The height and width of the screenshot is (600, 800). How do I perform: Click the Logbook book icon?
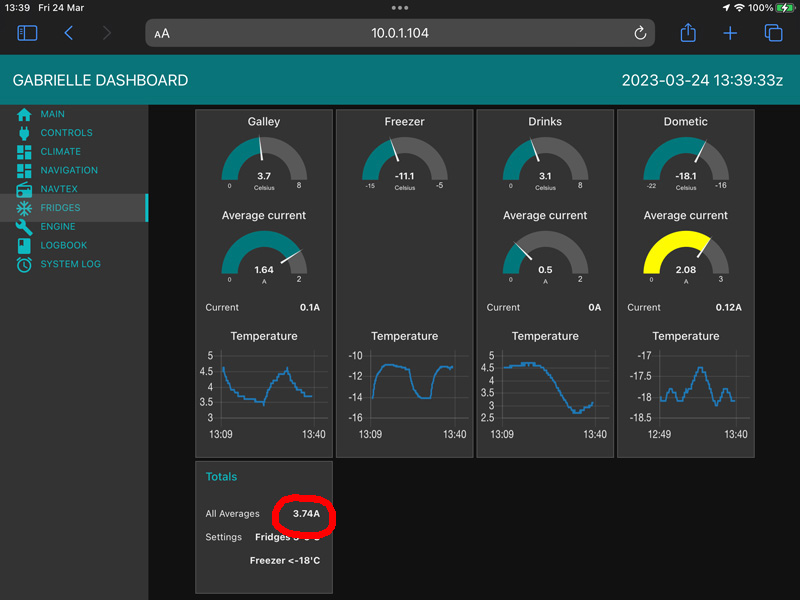24,246
